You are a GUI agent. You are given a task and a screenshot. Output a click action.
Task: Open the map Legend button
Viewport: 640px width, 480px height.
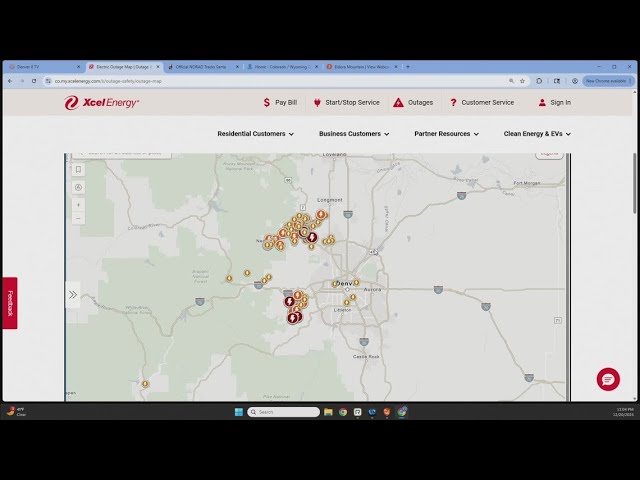tap(549, 154)
